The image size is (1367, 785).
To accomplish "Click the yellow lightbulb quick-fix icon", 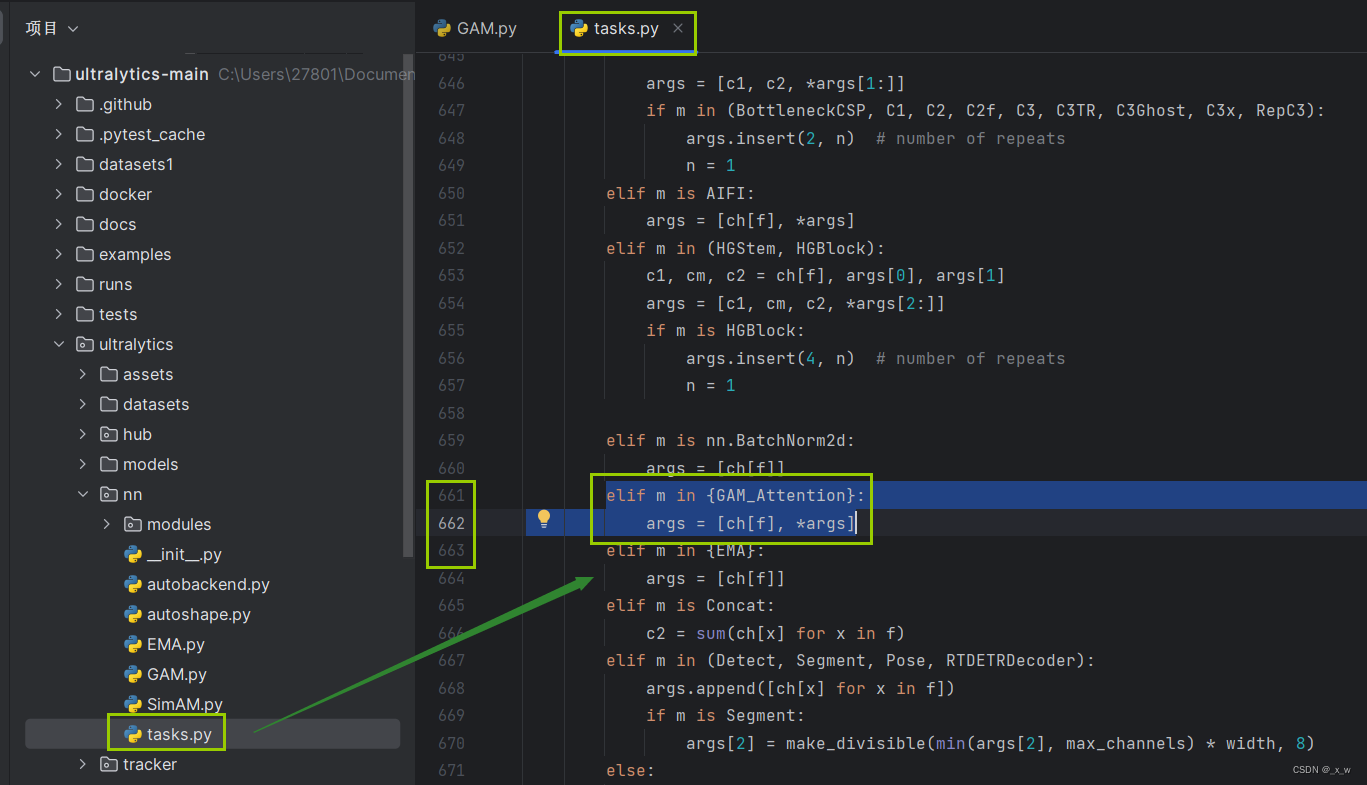I will pyautogui.click(x=544, y=518).
